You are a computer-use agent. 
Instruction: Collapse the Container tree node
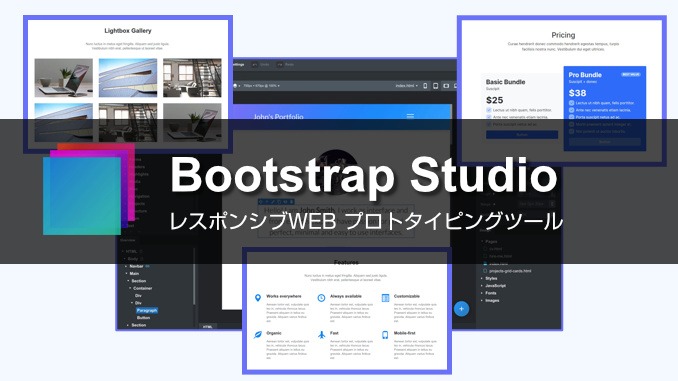tap(130, 288)
